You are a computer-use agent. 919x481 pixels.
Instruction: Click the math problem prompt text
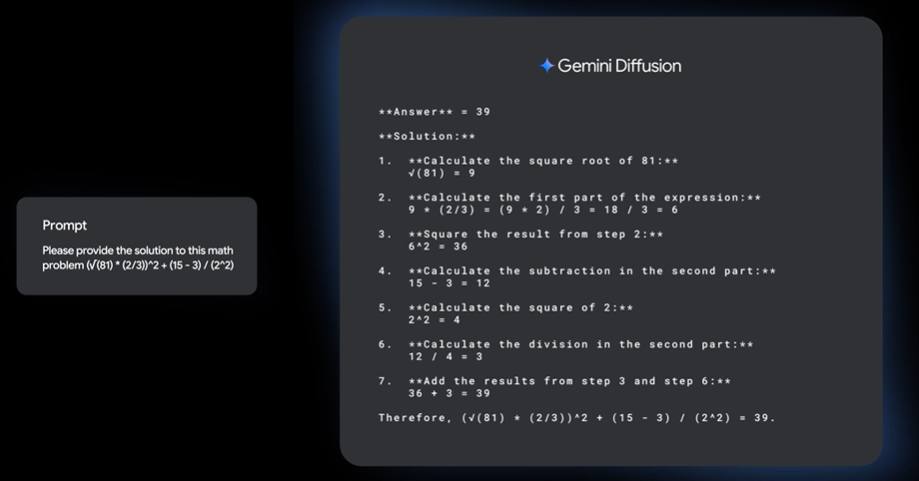tap(137, 257)
